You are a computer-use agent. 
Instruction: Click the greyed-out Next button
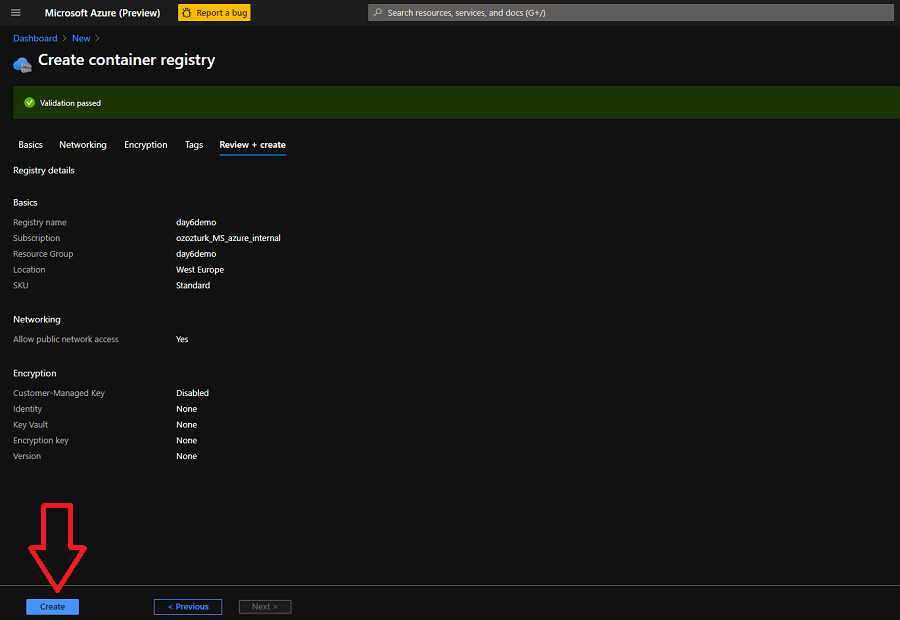coord(265,607)
